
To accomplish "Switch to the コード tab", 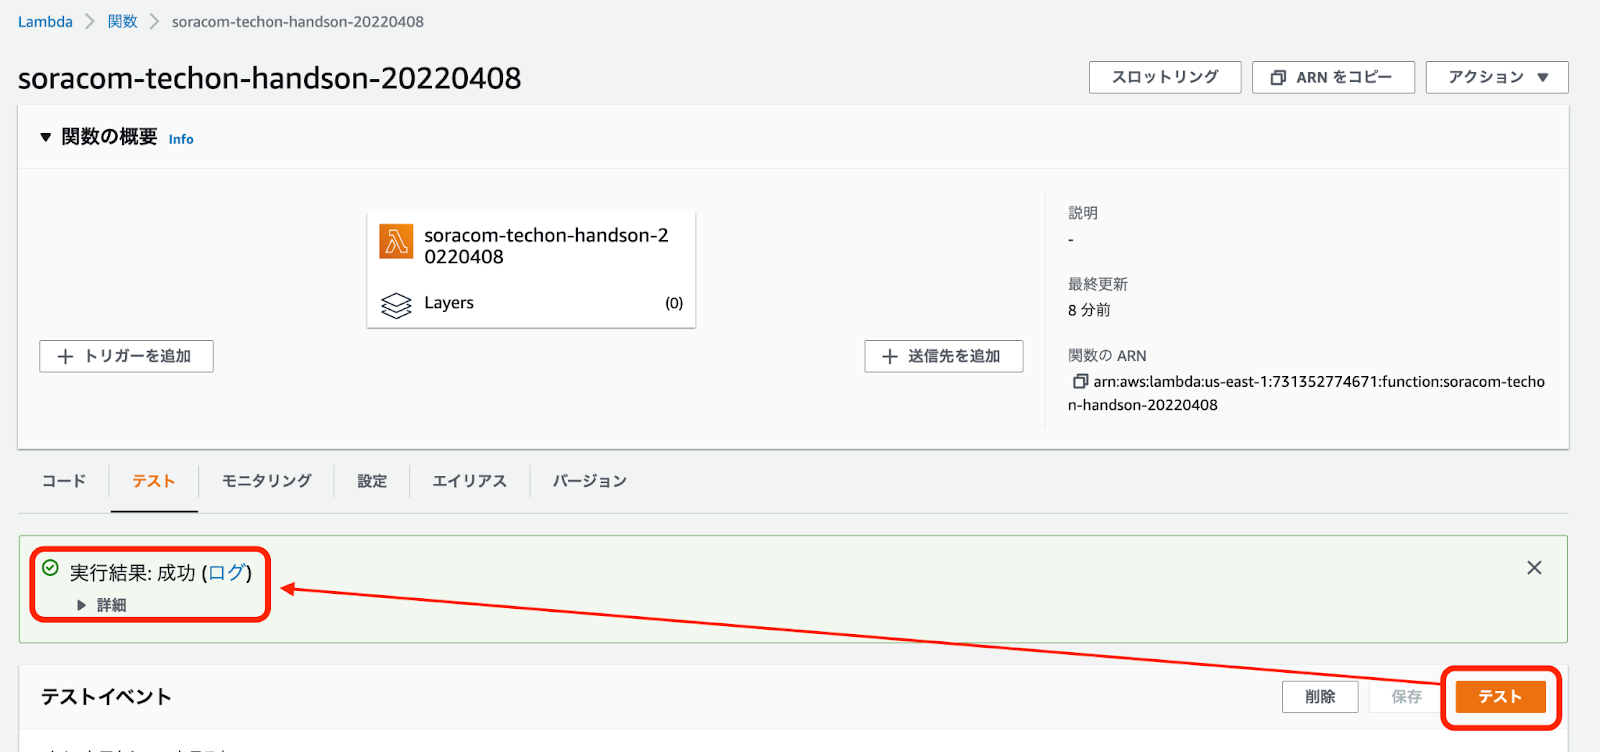I will click(64, 481).
